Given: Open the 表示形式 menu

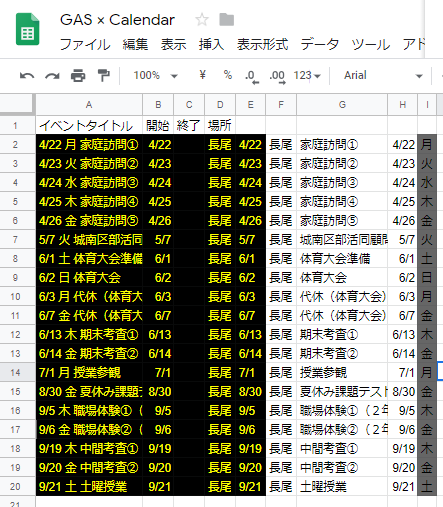Looking at the screenshot, I should [262, 44].
